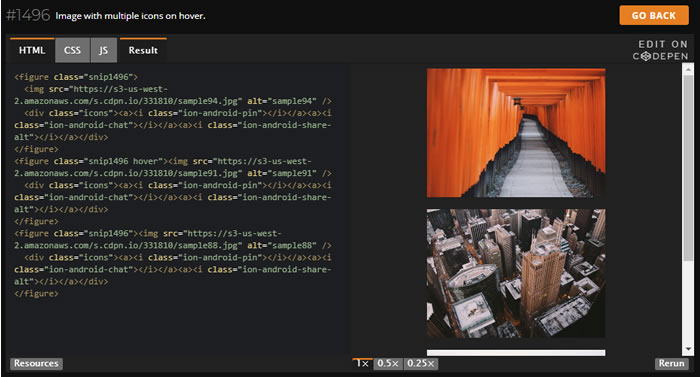Set preview zoom to 0.25x
The image size is (700, 377).
click(x=421, y=364)
